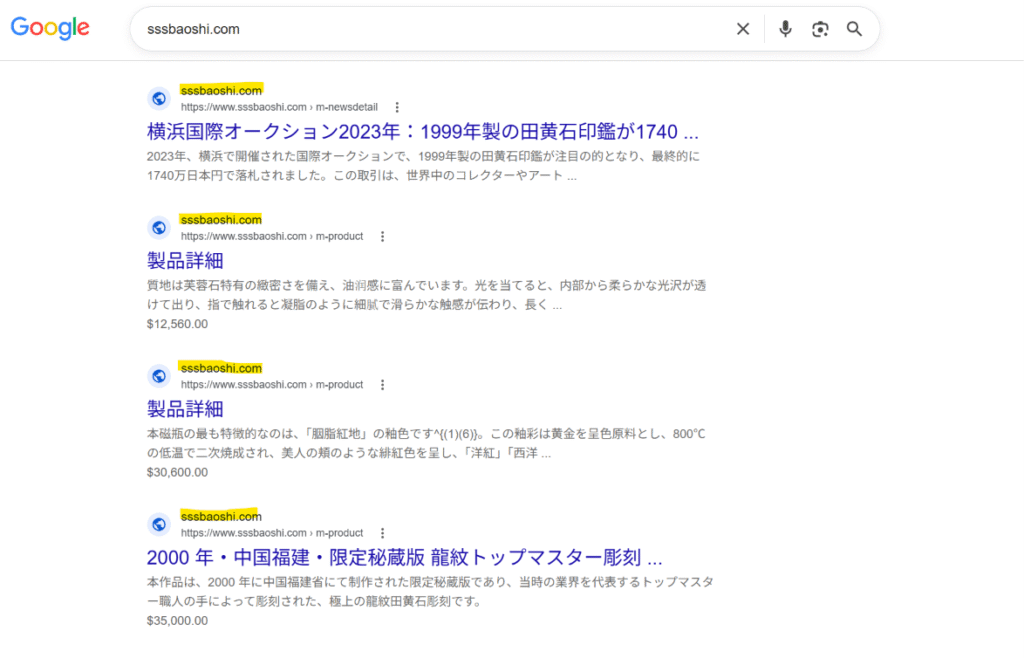
Task: Open the 2000 年・中国福建・限定秘蔵版 result title
Action: pyautogui.click(x=404, y=557)
